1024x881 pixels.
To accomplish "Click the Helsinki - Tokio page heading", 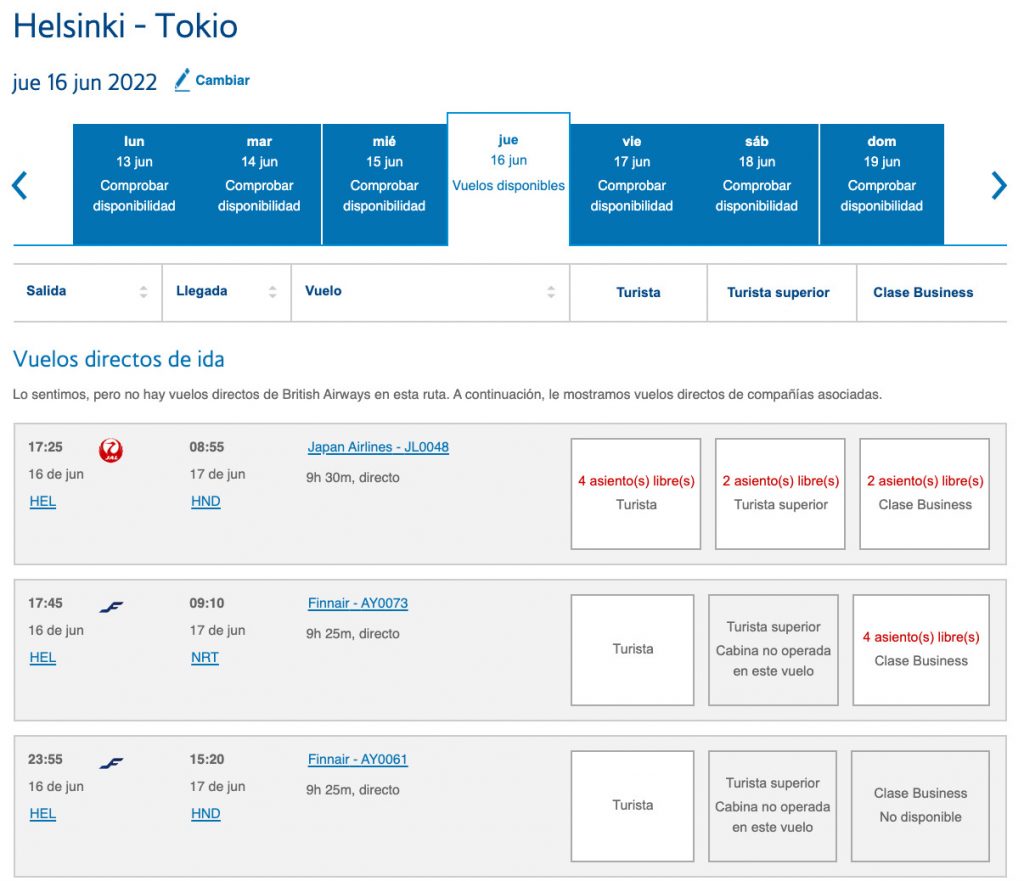I will [125, 26].
